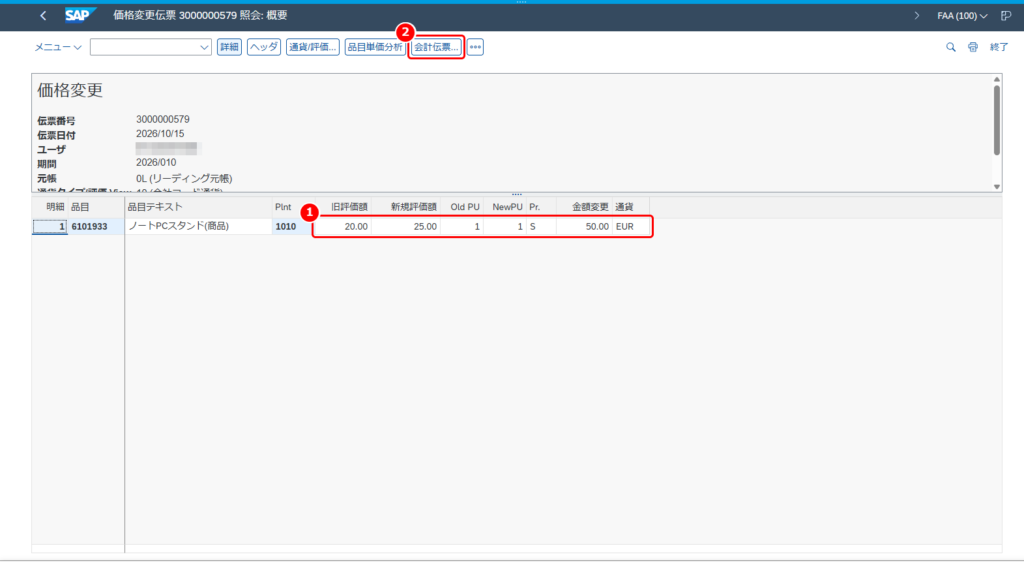Click the header panel scrollbar thumb
The height and width of the screenshot is (563, 1024).
(997, 120)
